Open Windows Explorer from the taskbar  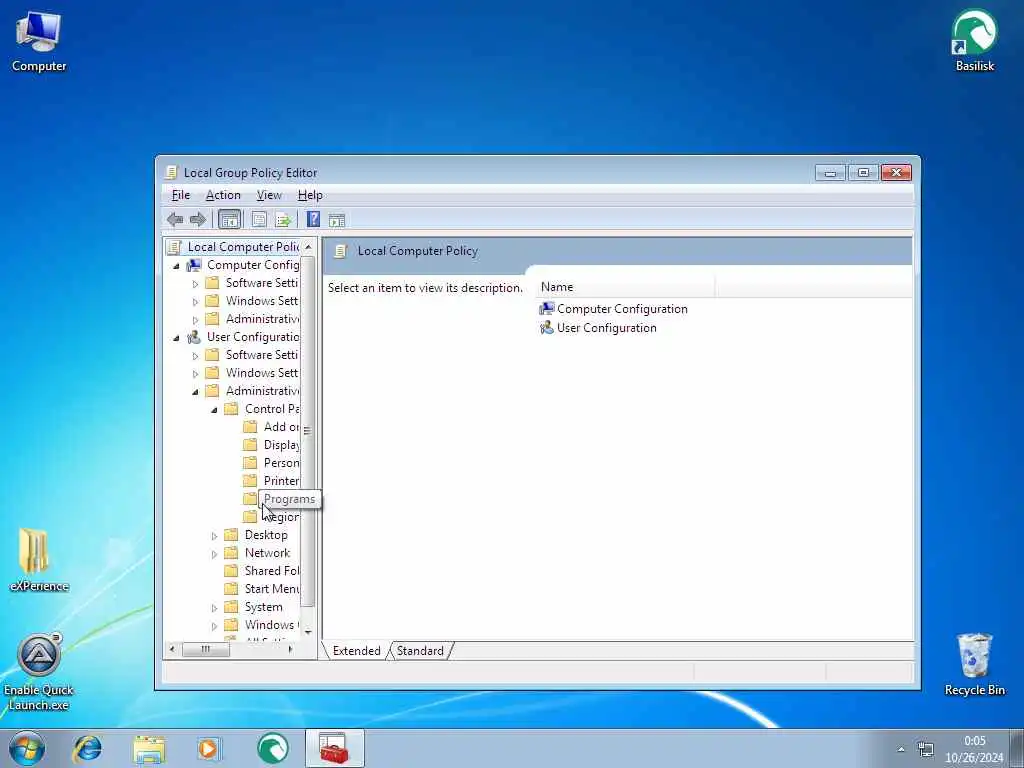click(x=149, y=748)
